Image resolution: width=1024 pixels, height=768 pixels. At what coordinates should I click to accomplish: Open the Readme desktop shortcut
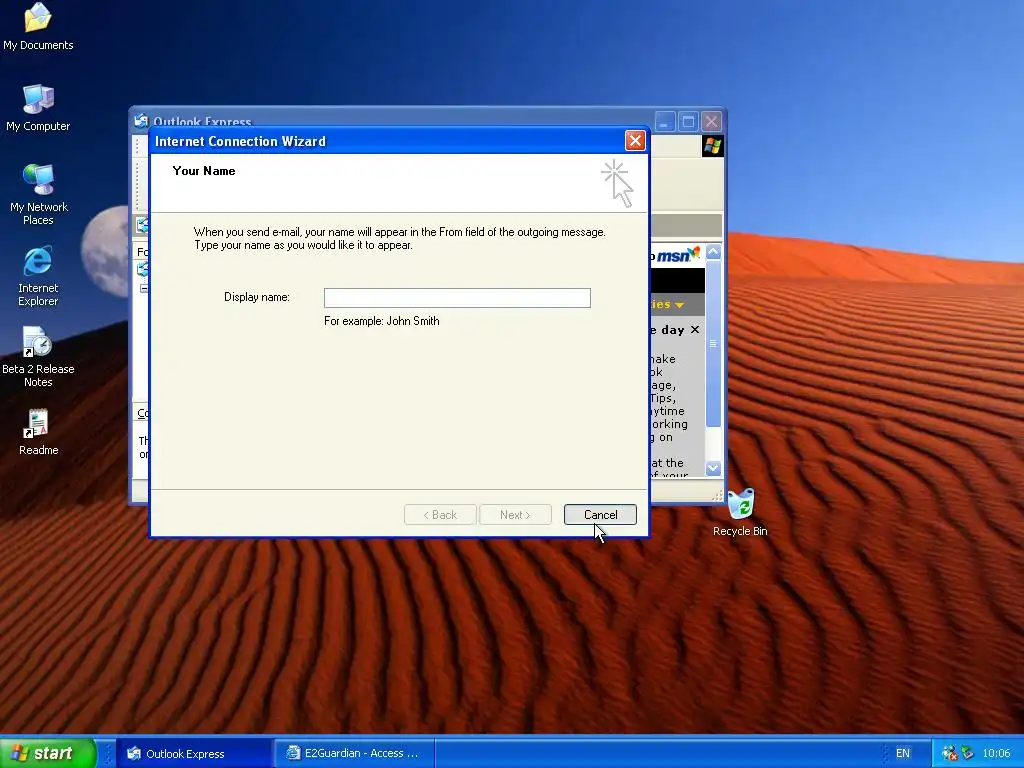(x=38, y=432)
